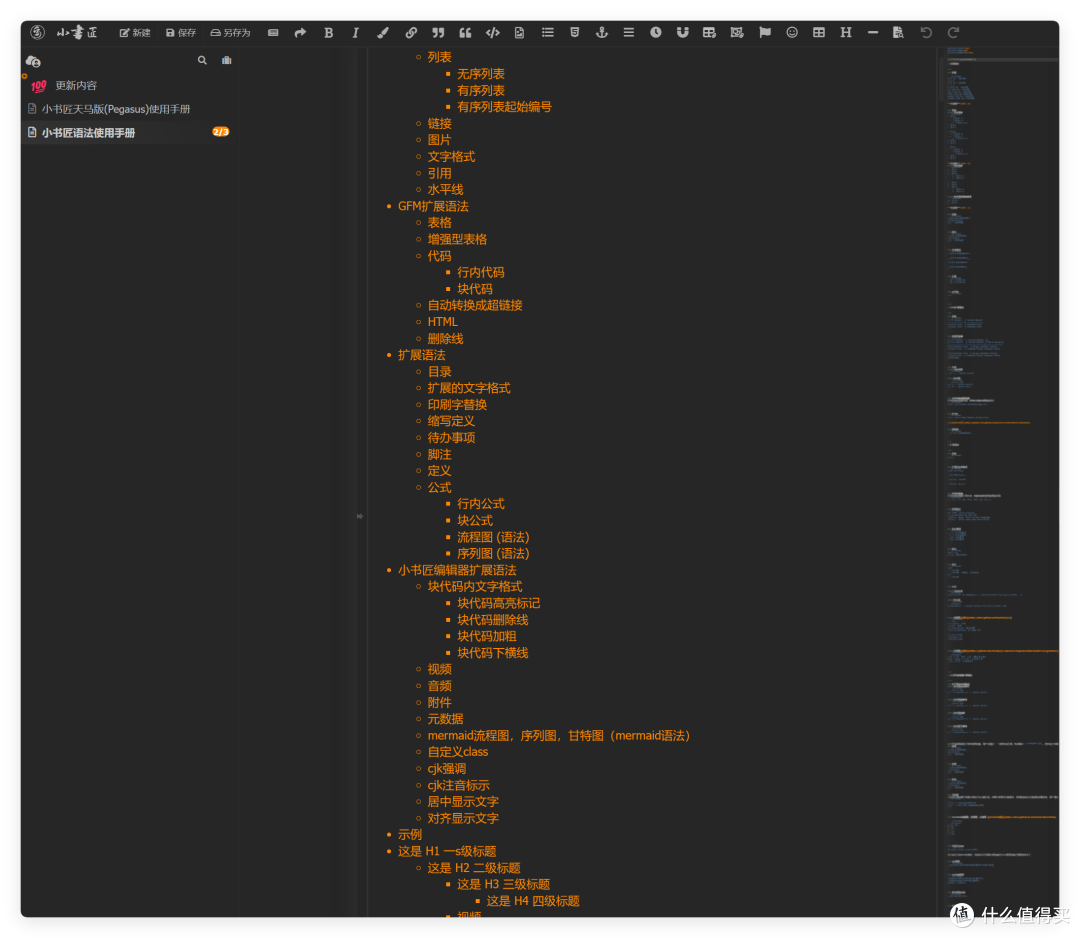This screenshot has height=938, width=1080.
Task: Undo the last edit
Action: [926, 32]
